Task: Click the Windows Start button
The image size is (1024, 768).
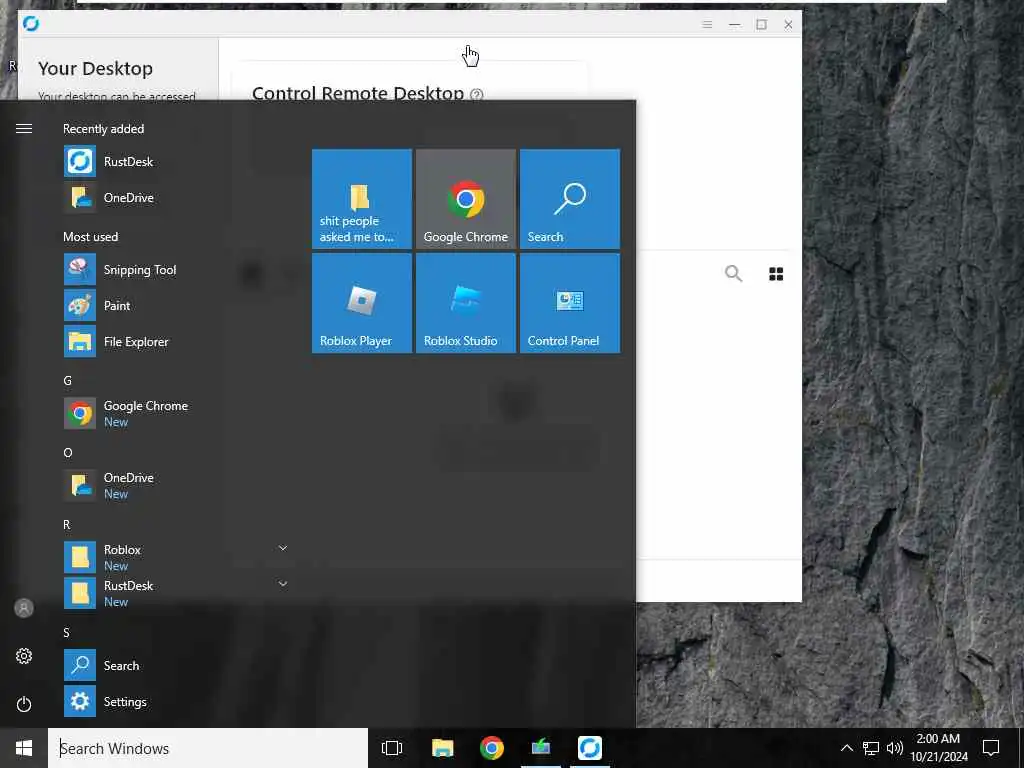Action: [24, 748]
